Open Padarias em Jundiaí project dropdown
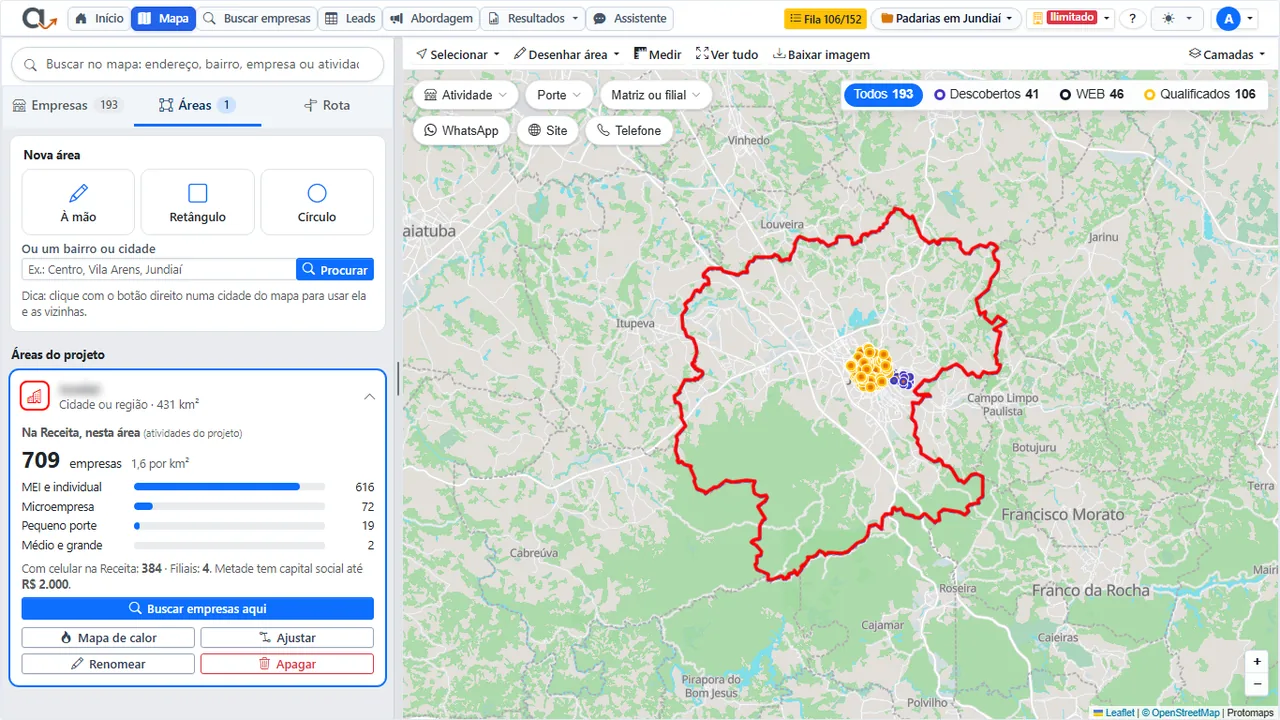The width and height of the screenshot is (1280, 720). point(946,19)
